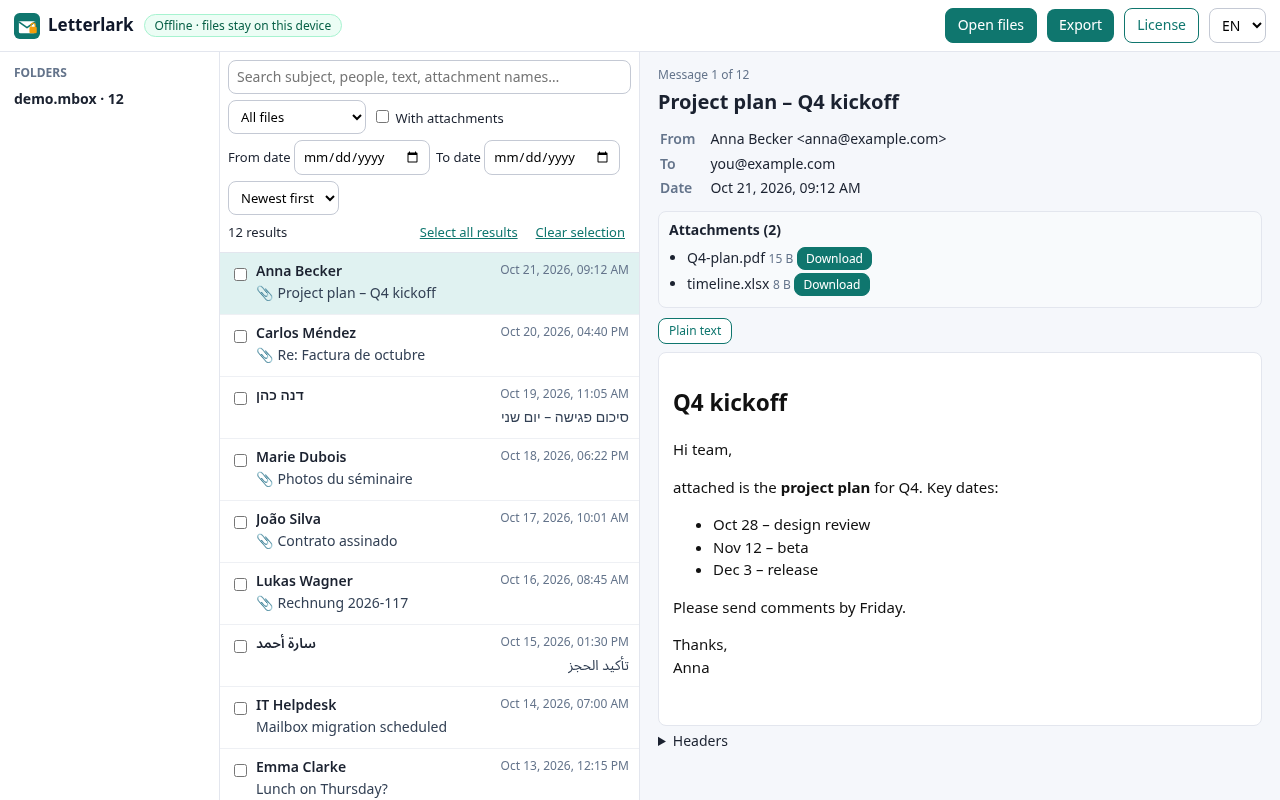Open the Lunch on Thursday? message
The width and height of the screenshot is (1280, 800).
tap(429, 774)
